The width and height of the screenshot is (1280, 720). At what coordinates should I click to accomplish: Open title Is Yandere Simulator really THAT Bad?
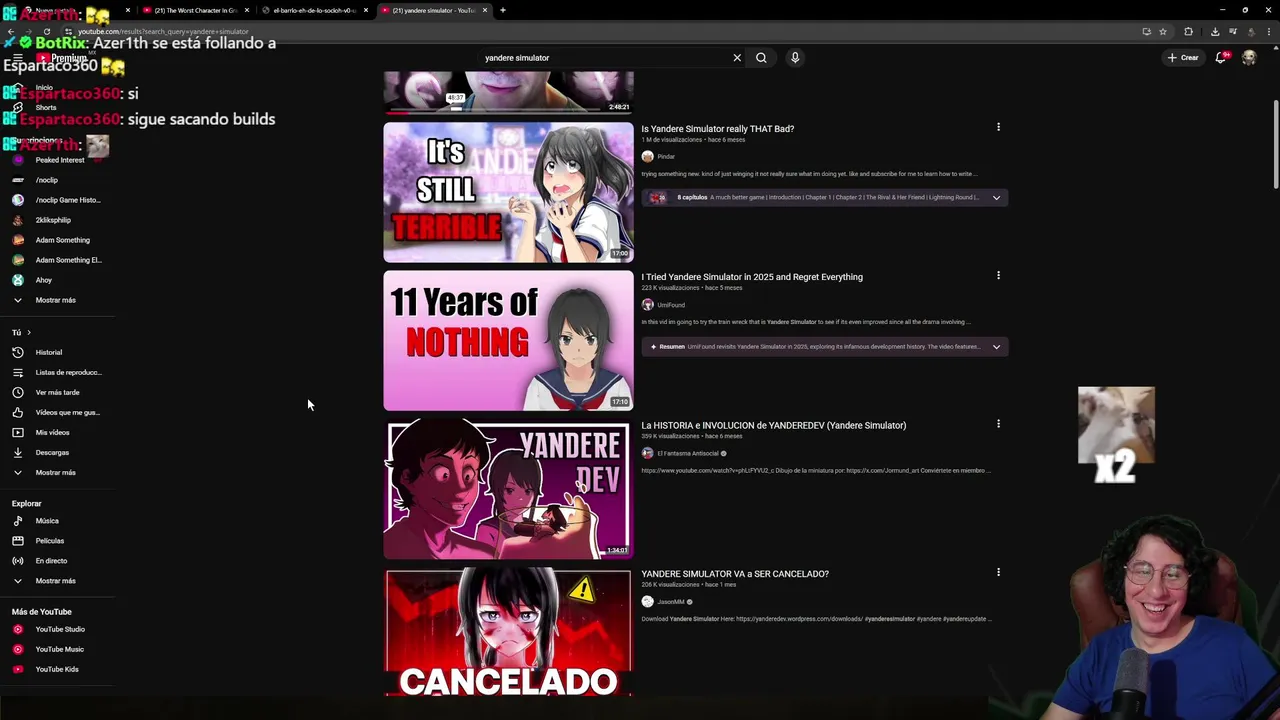718,129
